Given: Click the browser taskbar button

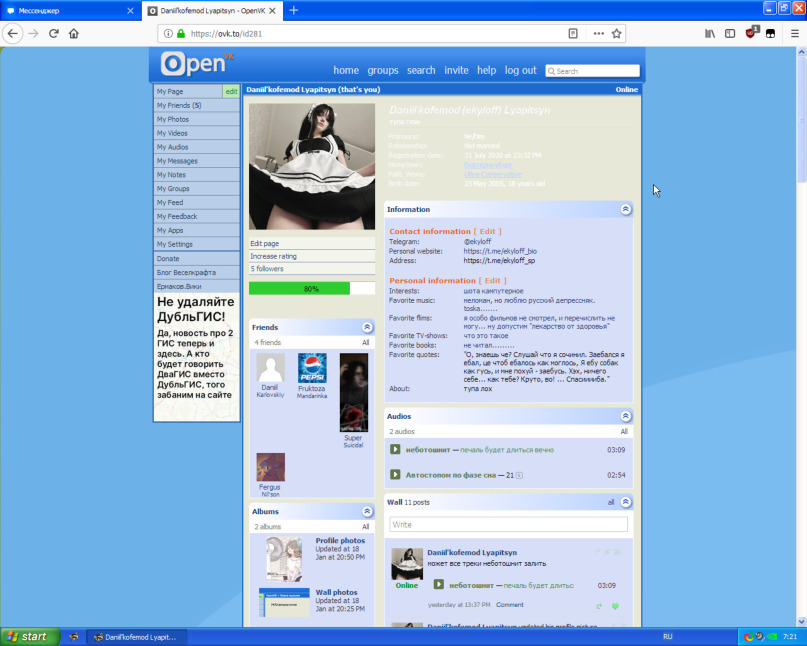Looking at the screenshot, I should point(136,637).
